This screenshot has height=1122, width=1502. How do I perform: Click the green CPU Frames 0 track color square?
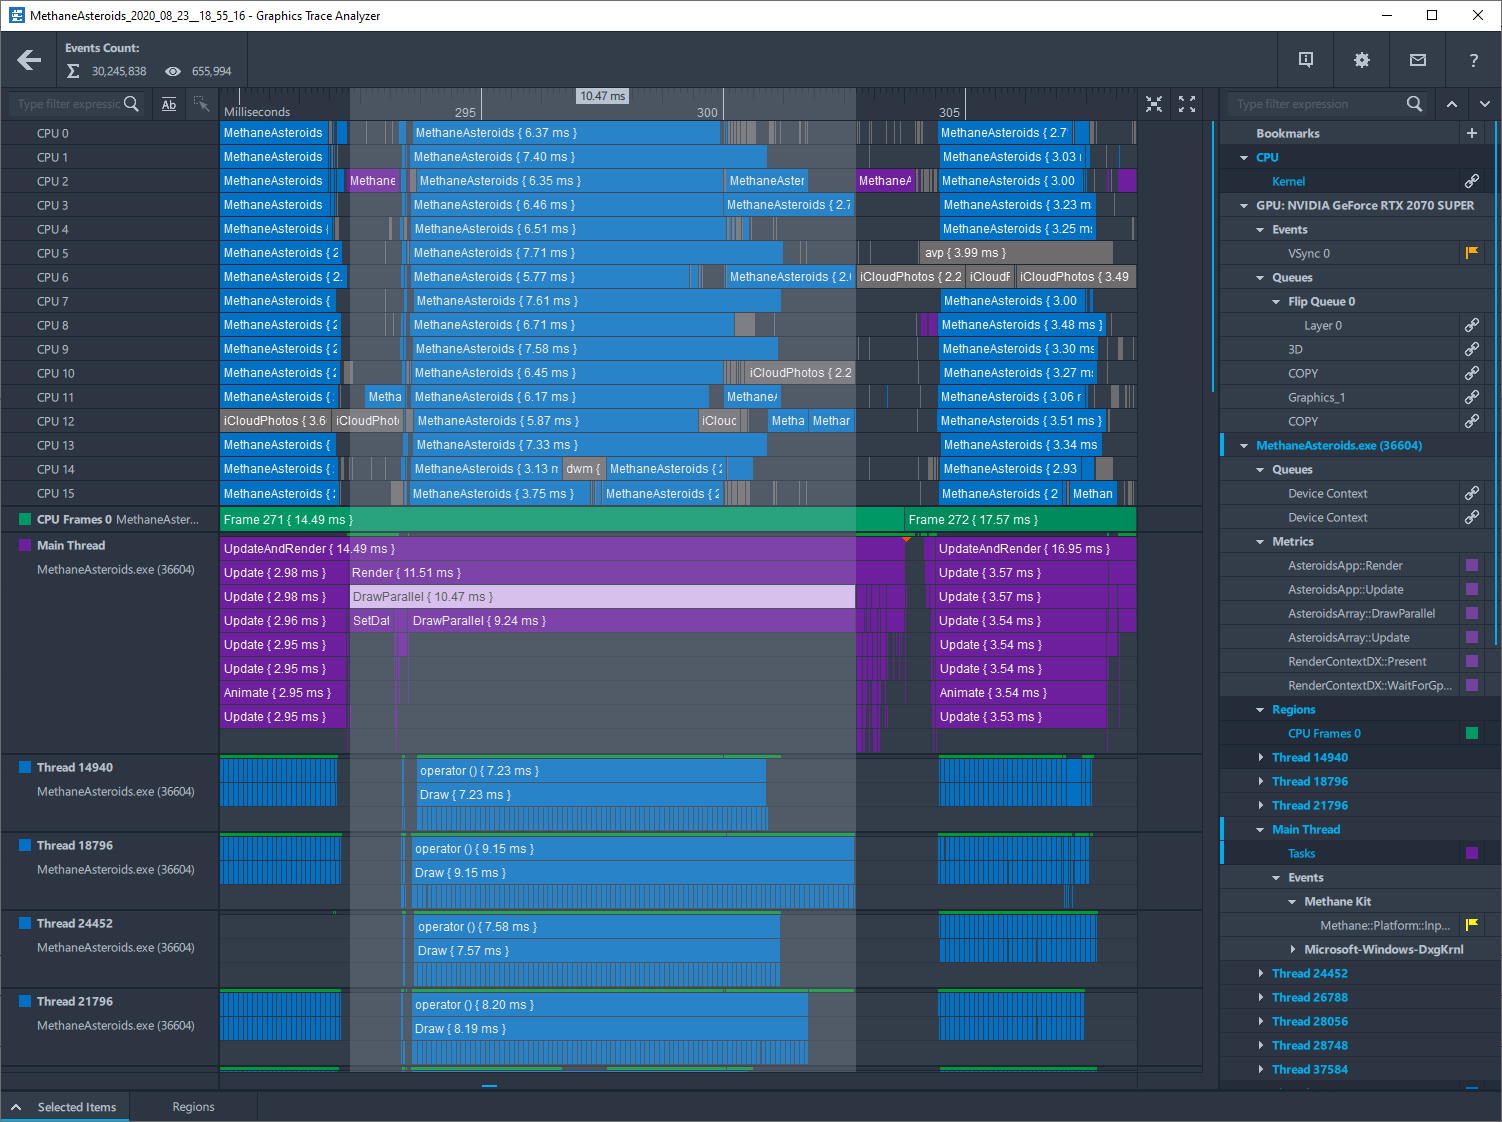tap(26, 519)
